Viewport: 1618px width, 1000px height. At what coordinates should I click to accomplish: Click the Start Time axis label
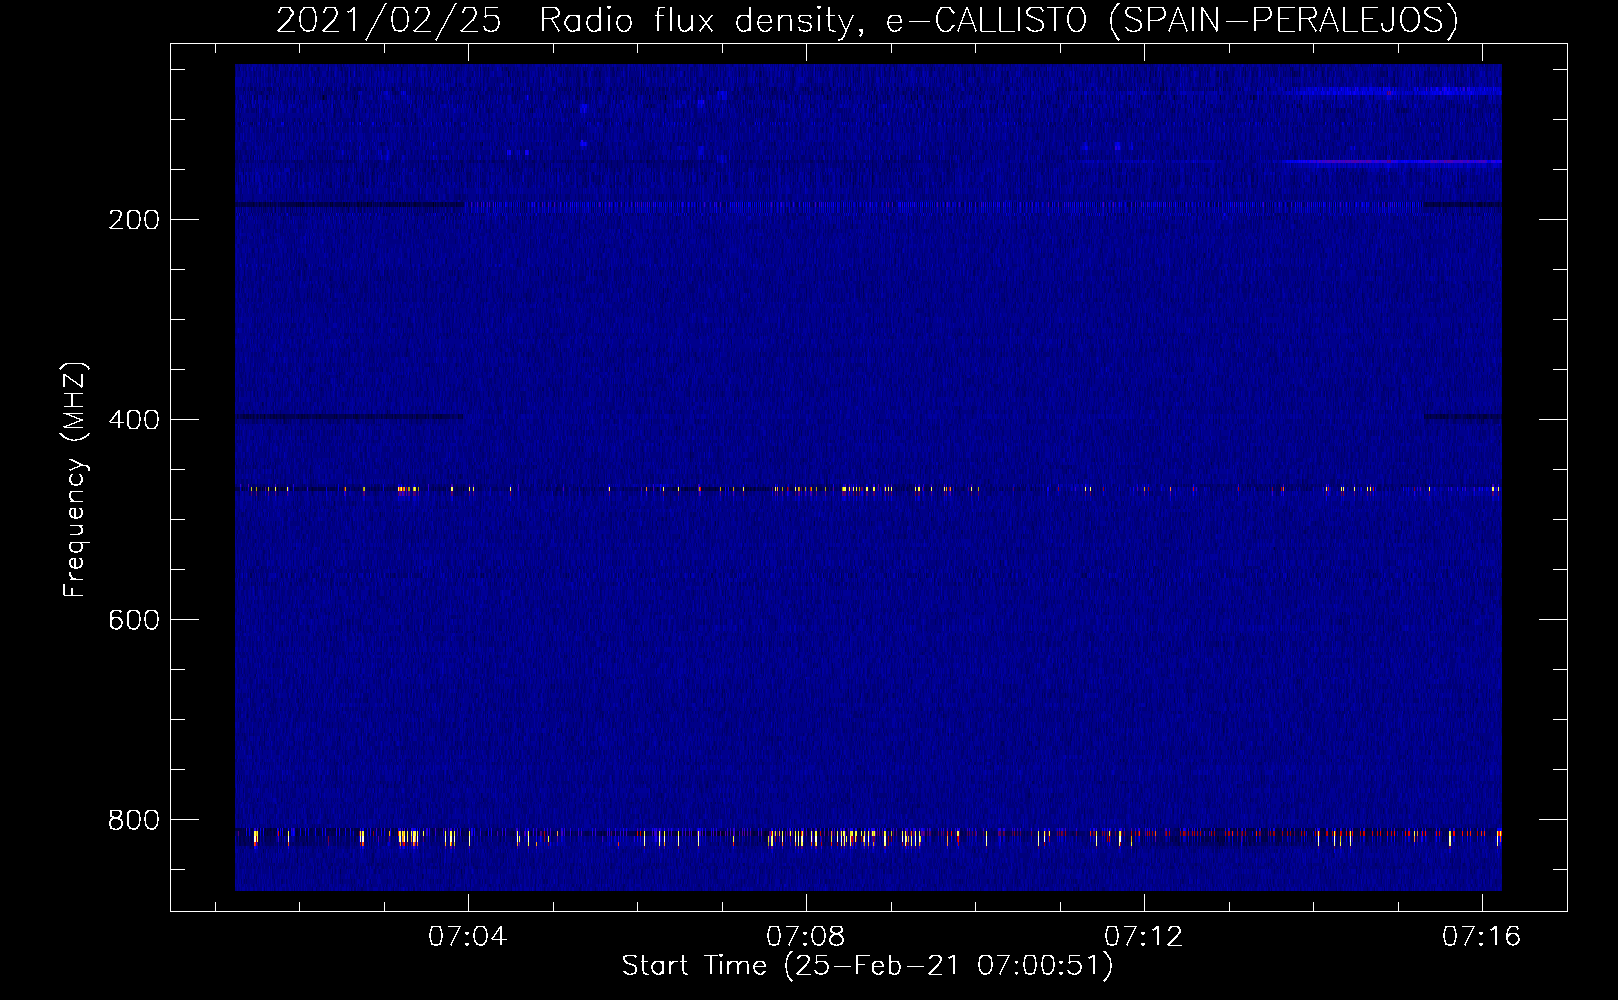point(867,966)
